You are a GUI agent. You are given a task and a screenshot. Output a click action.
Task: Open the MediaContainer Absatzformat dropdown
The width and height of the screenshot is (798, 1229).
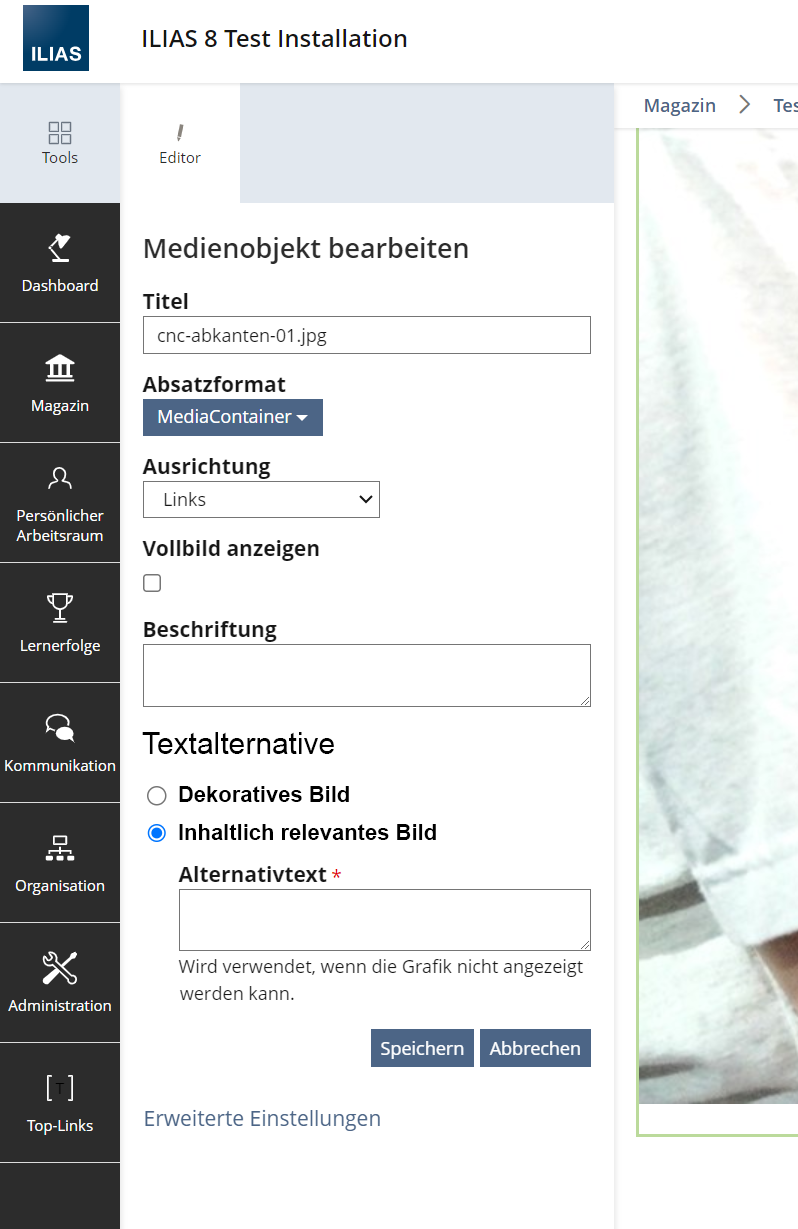tap(233, 417)
